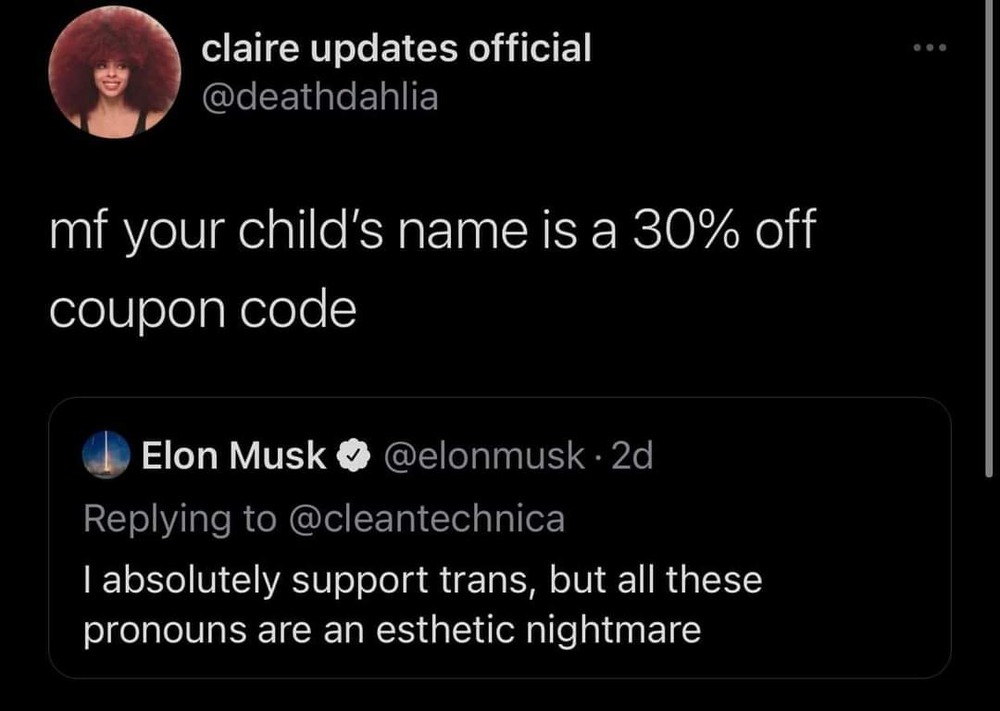
Task: Click the words "coupon code" in tweet
Action: tap(203, 311)
